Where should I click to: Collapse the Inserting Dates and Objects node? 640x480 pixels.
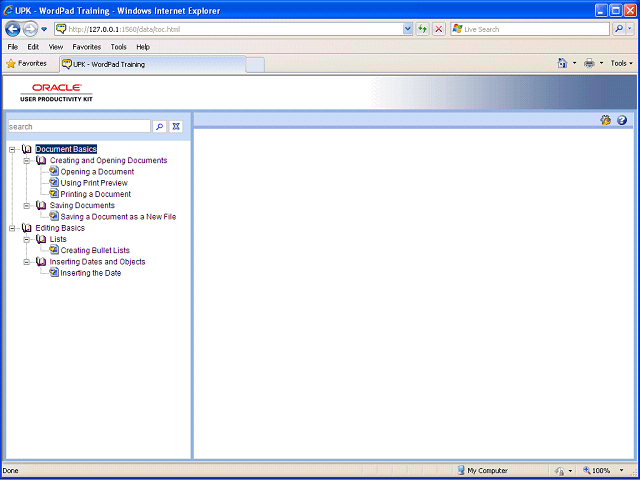pyautogui.click(x=27, y=262)
